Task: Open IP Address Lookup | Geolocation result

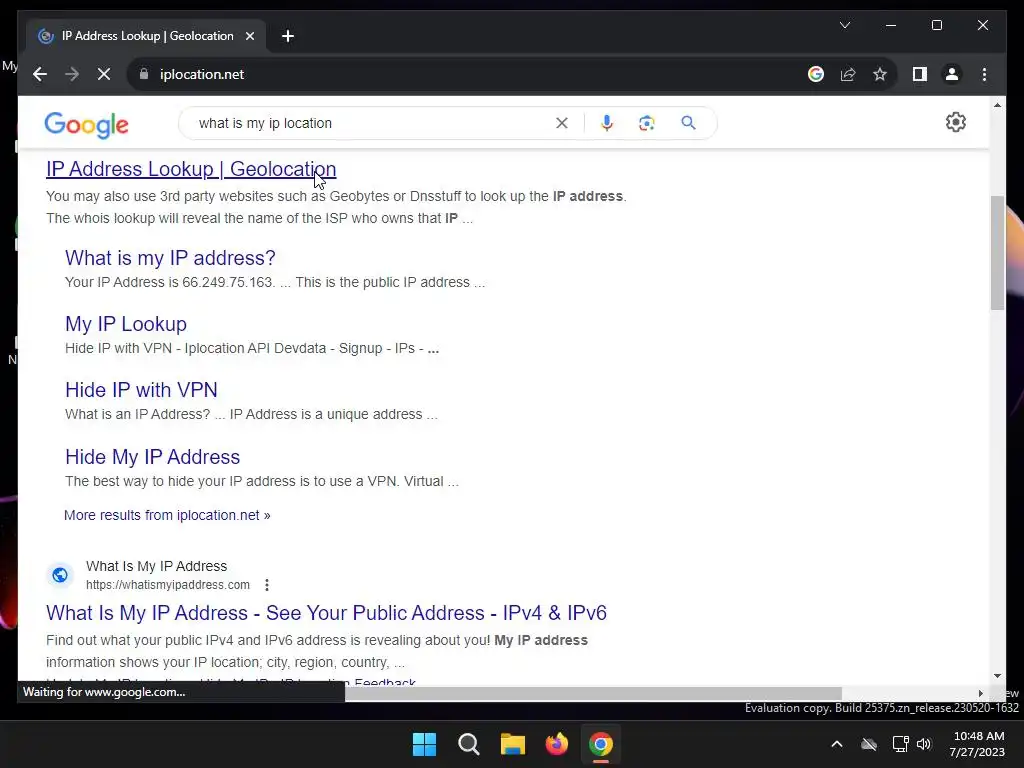Action: coord(191,169)
